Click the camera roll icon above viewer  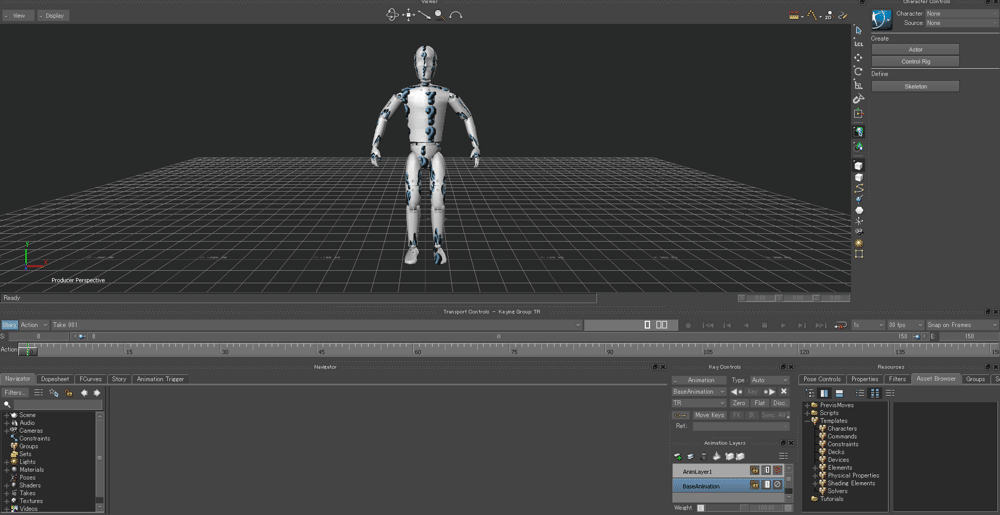click(455, 15)
